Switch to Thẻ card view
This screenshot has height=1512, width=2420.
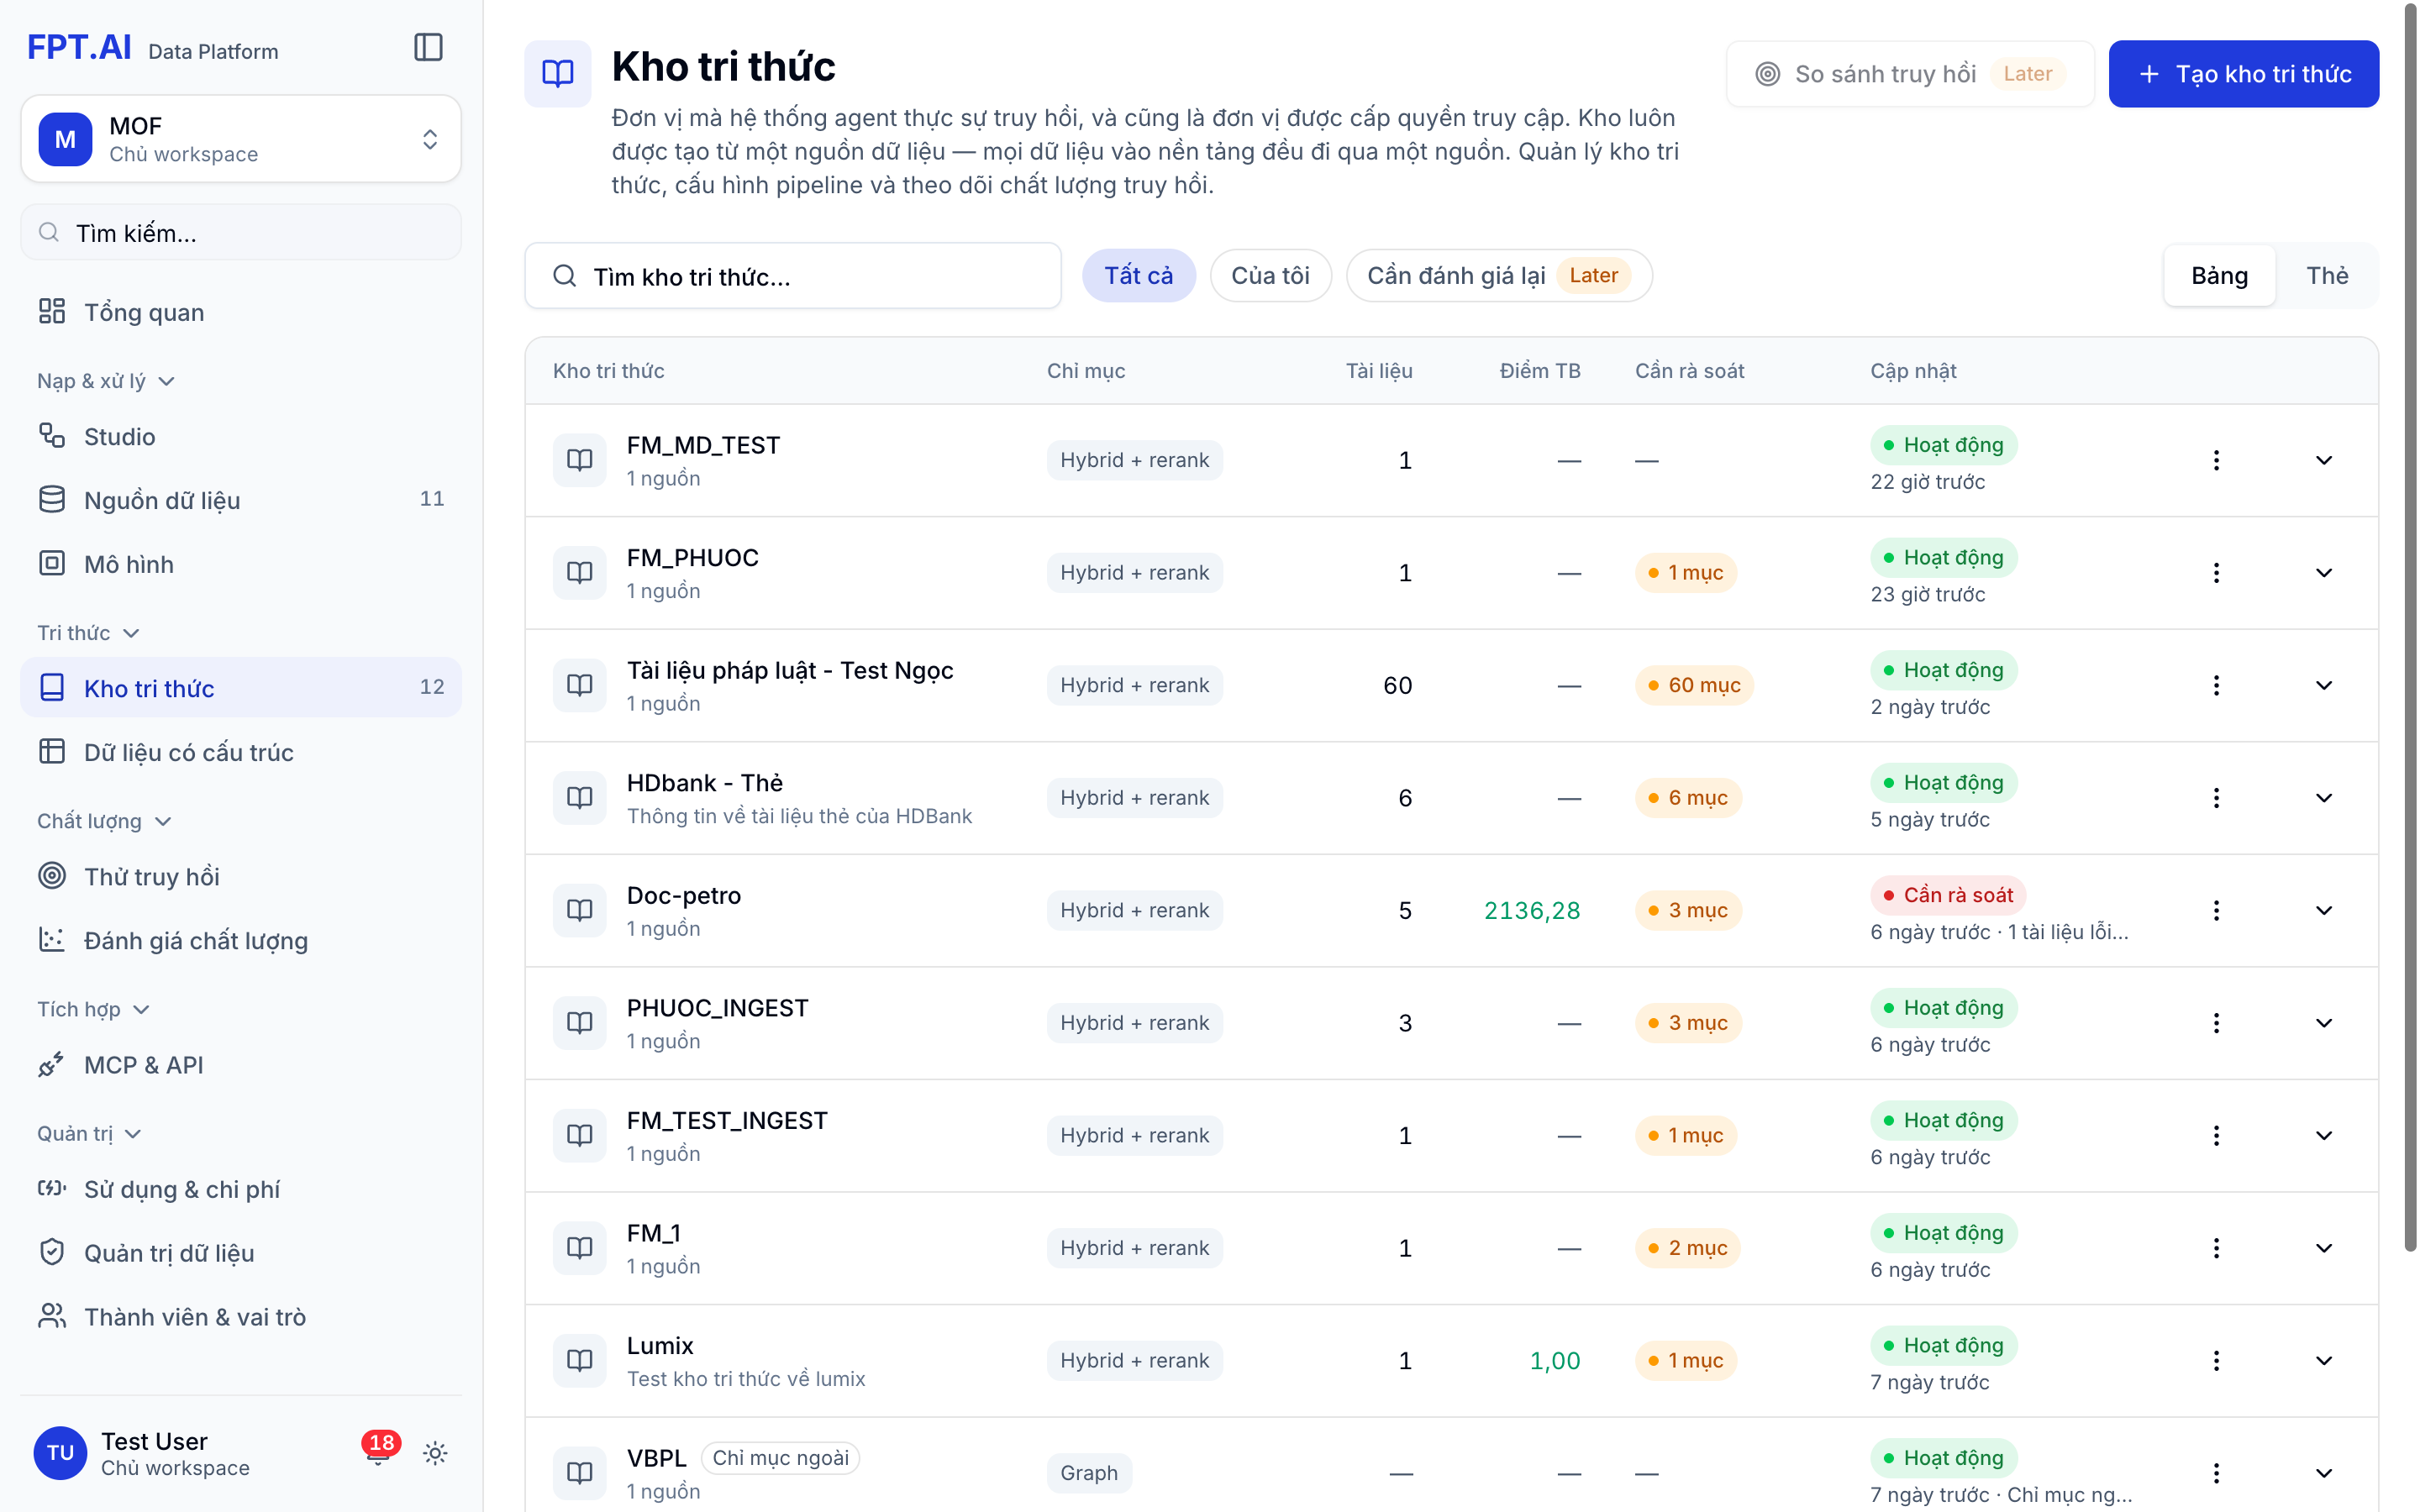[2327, 276]
